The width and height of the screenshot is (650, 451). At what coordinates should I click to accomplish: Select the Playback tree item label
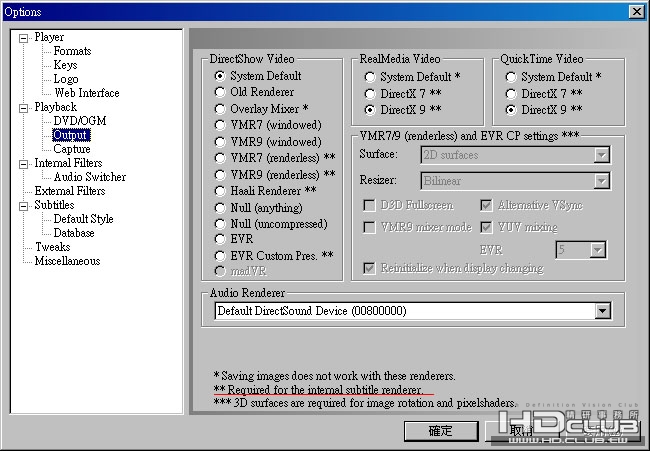tap(56, 107)
